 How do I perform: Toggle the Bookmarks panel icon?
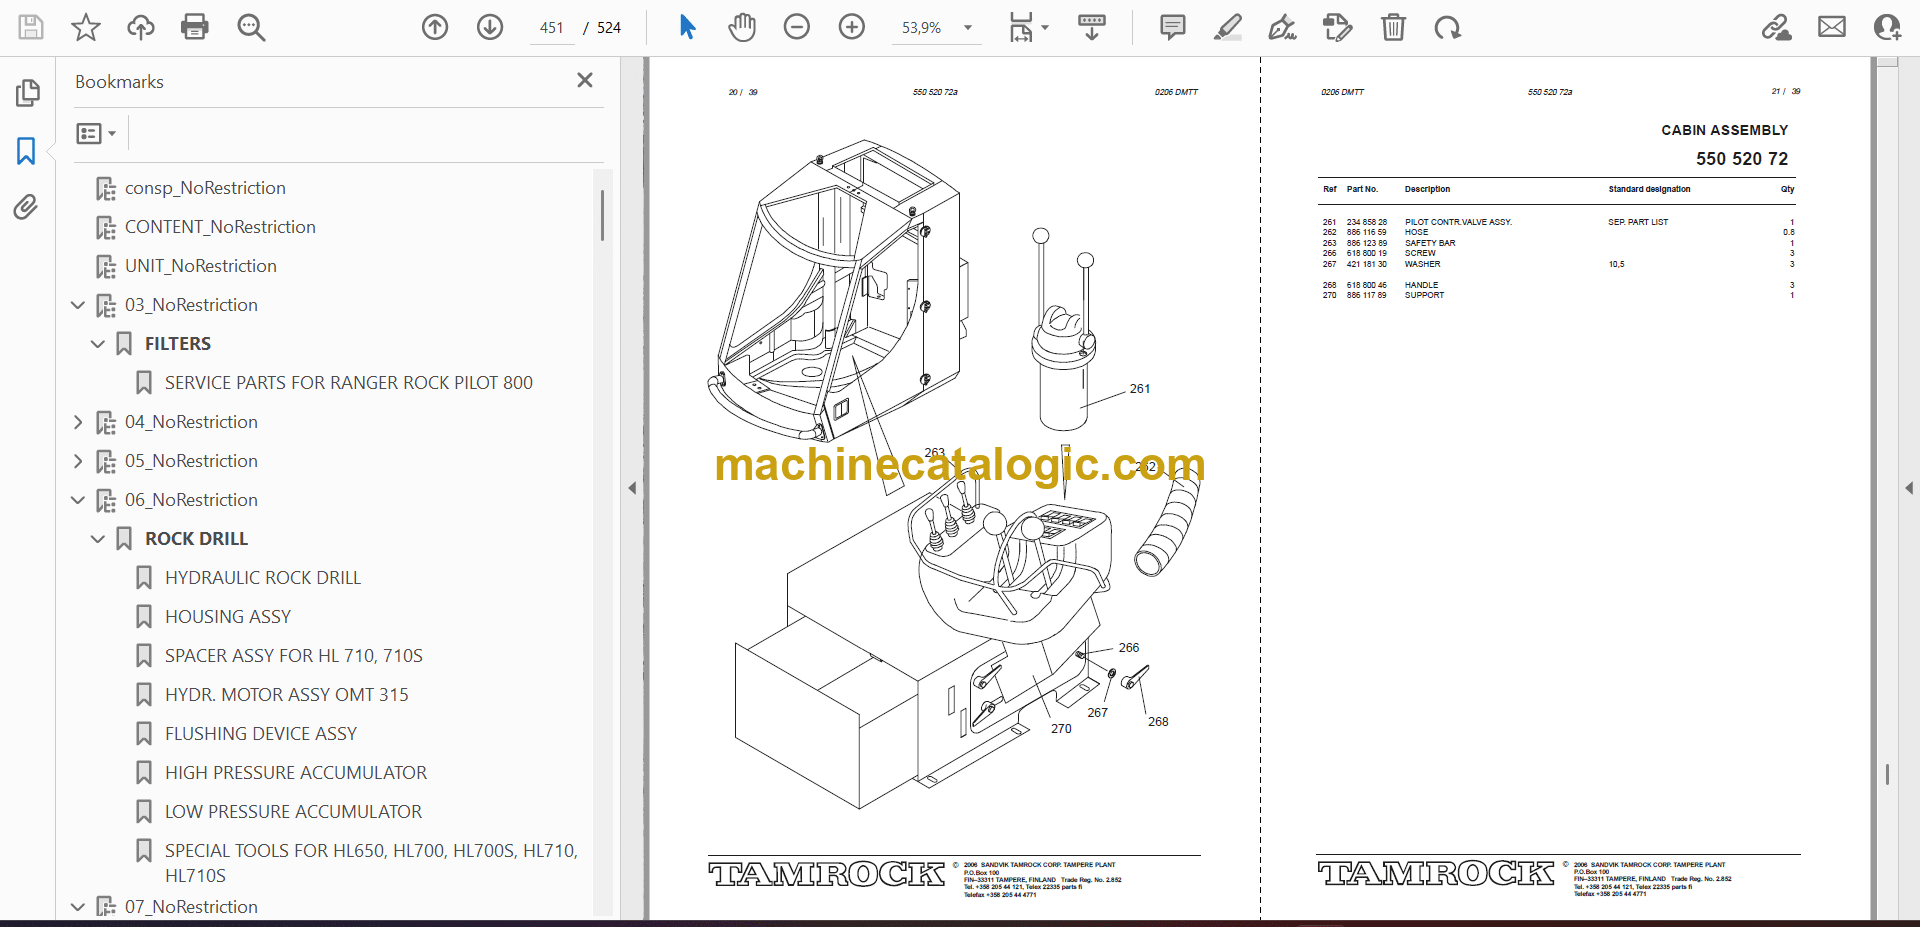click(x=26, y=151)
